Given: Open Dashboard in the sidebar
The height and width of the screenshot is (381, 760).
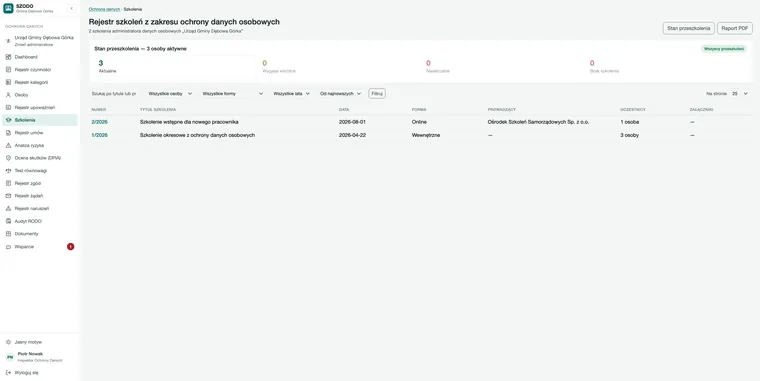Looking at the screenshot, I should pyautogui.click(x=40, y=57).
